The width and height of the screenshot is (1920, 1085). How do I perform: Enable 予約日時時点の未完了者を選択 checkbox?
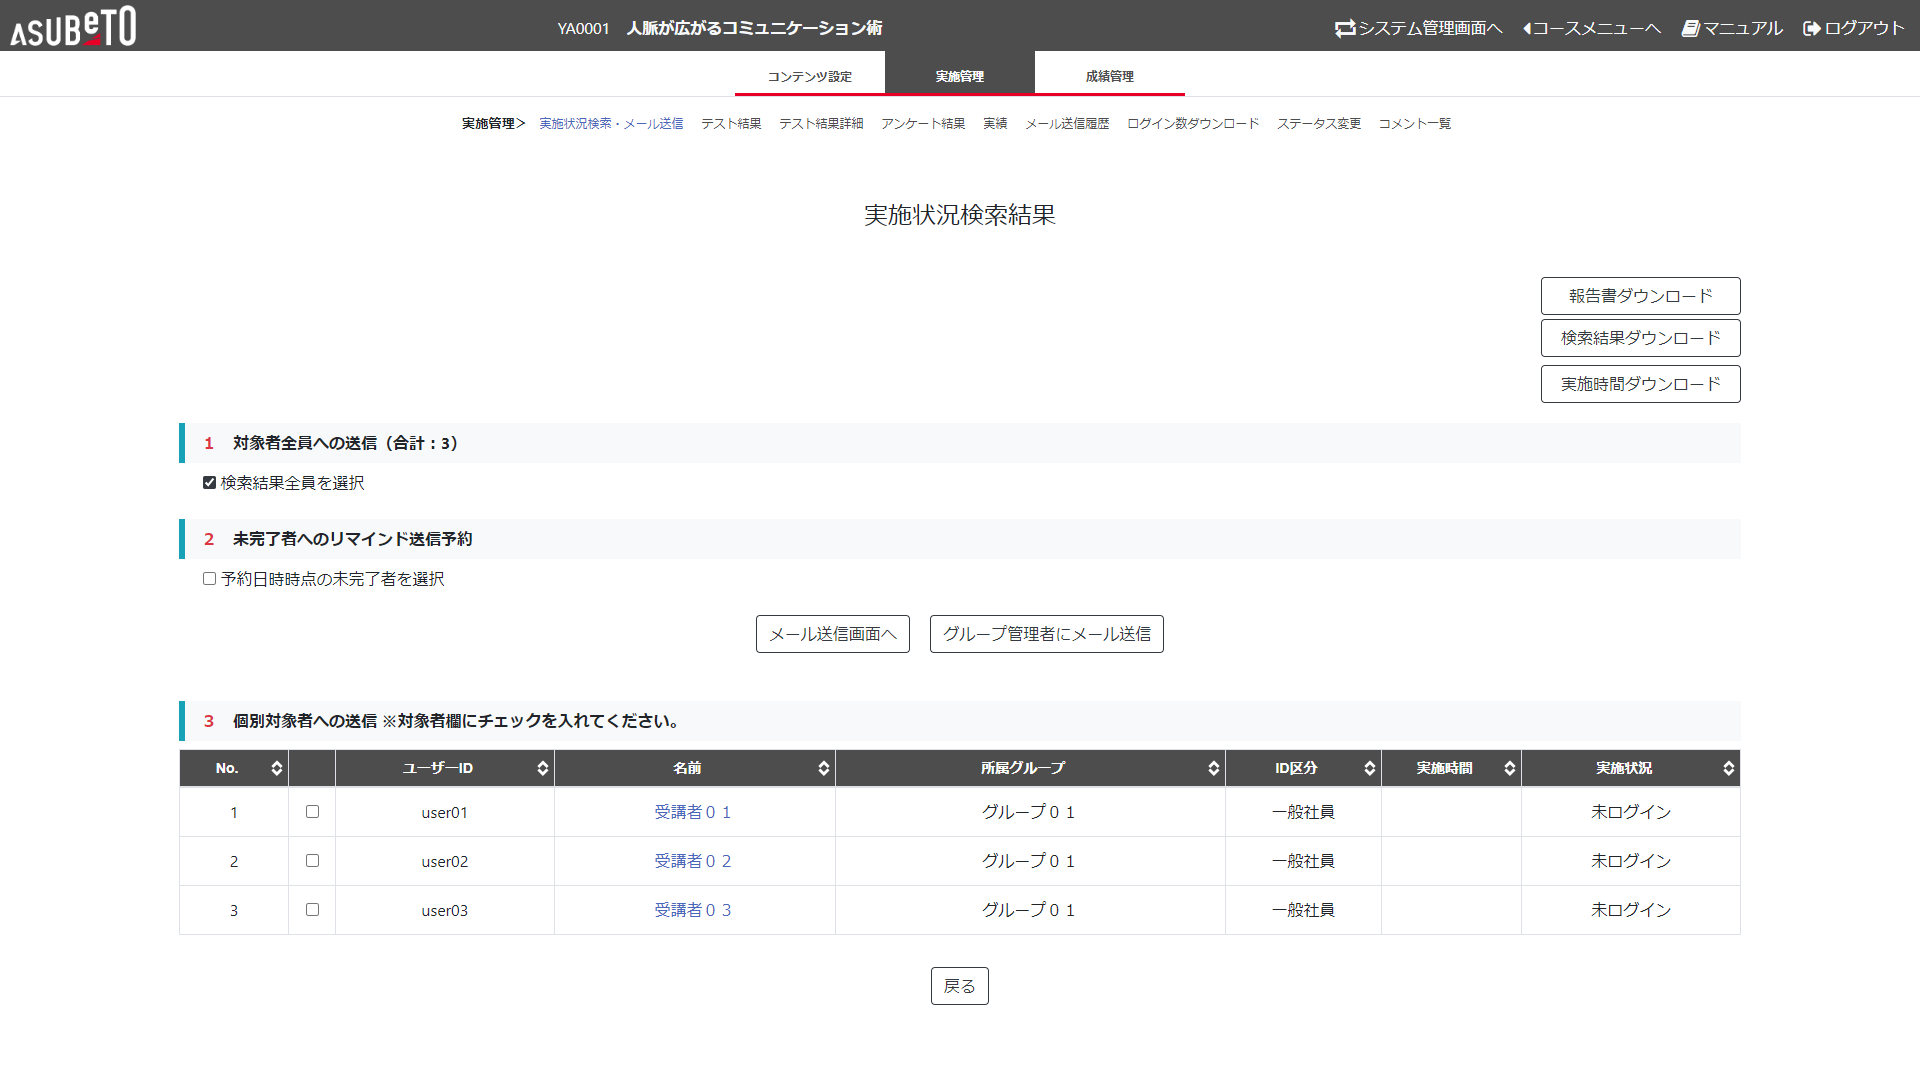(210, 579)
